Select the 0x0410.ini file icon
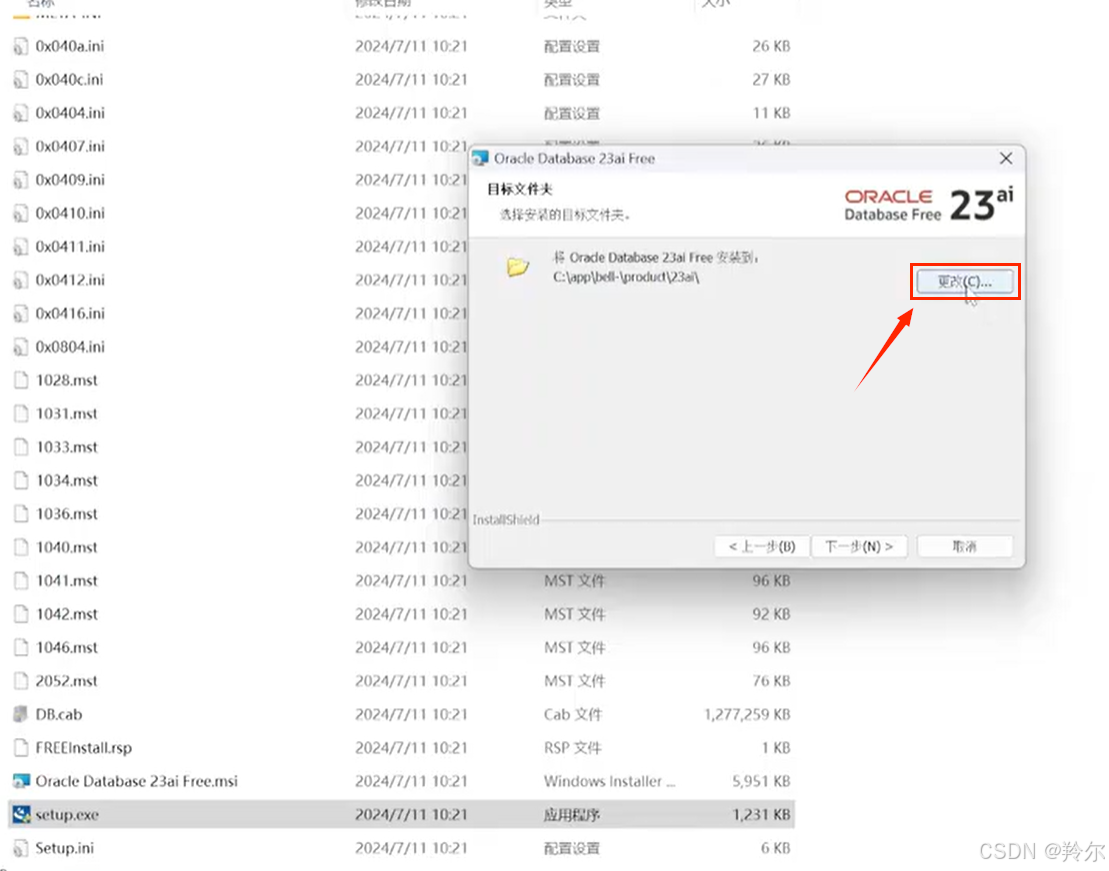 pos(21,214)
